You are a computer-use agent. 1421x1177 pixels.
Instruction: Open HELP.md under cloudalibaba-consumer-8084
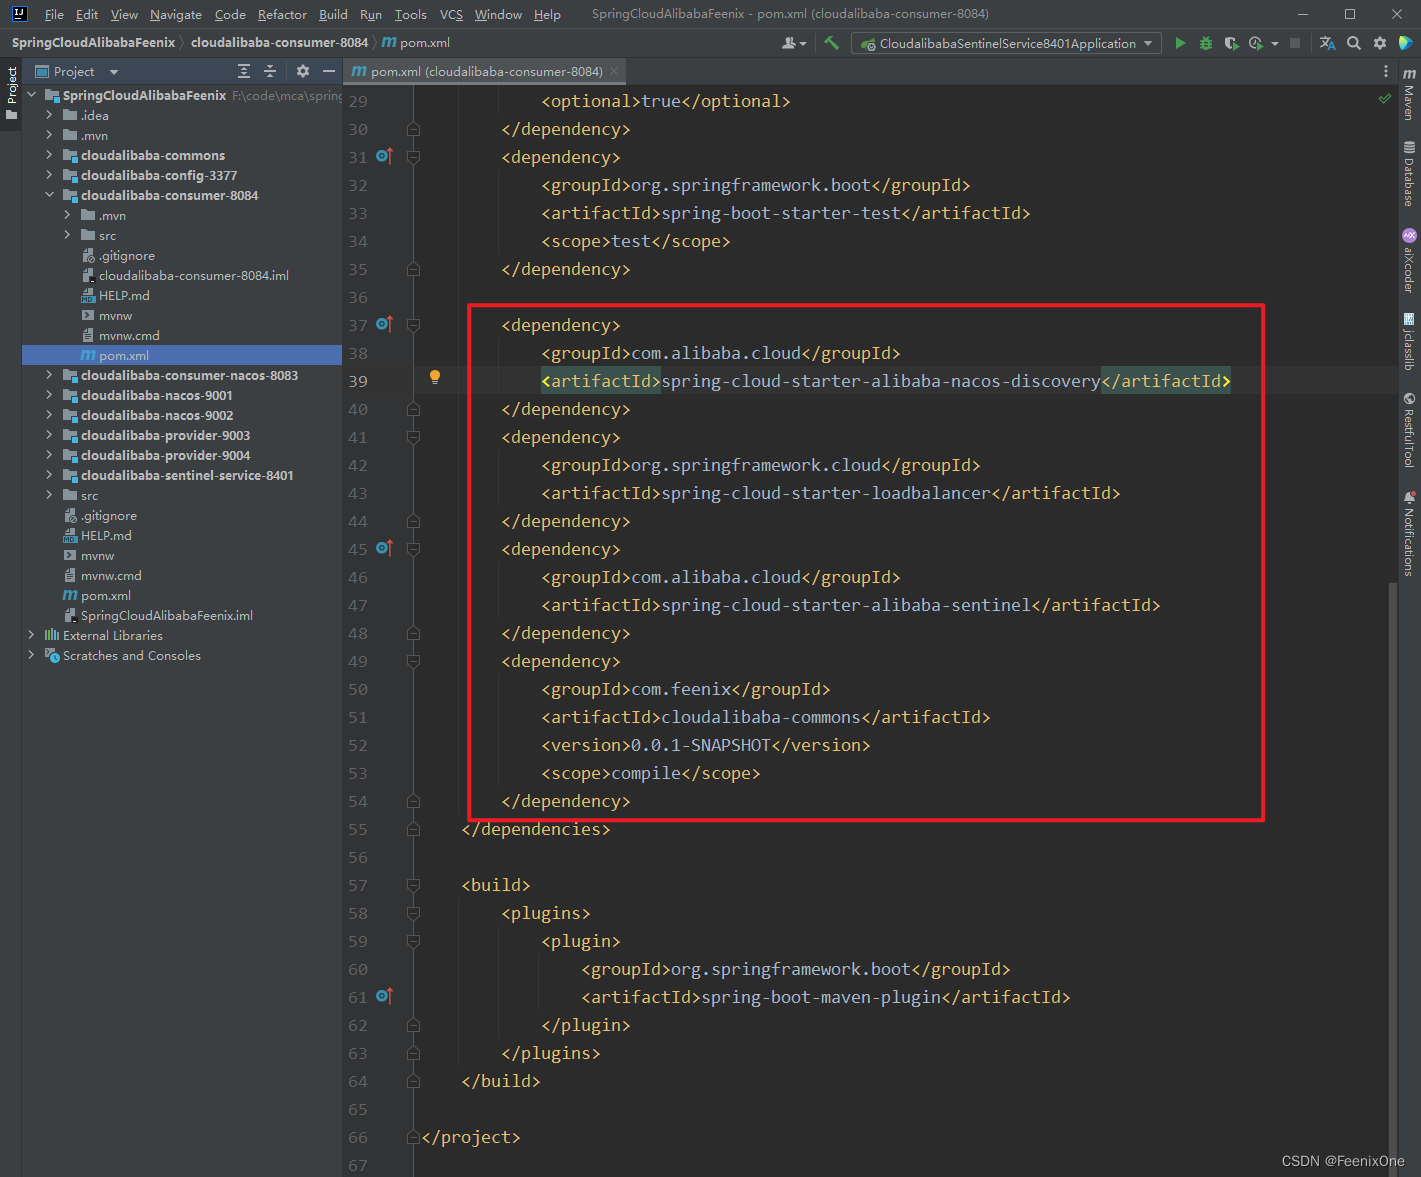[124, 295]
